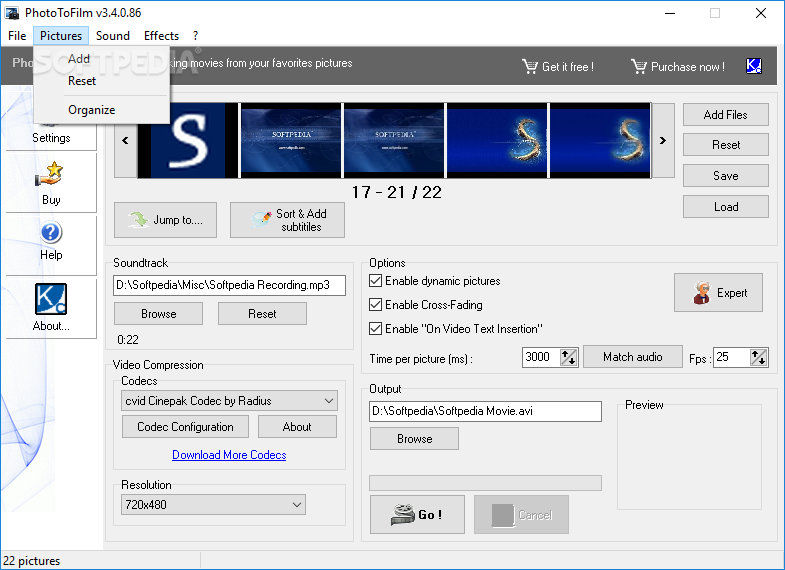Screen dimensions: 785x570
Task: Open Settings in the sidebar
Action: pos(51,138)
